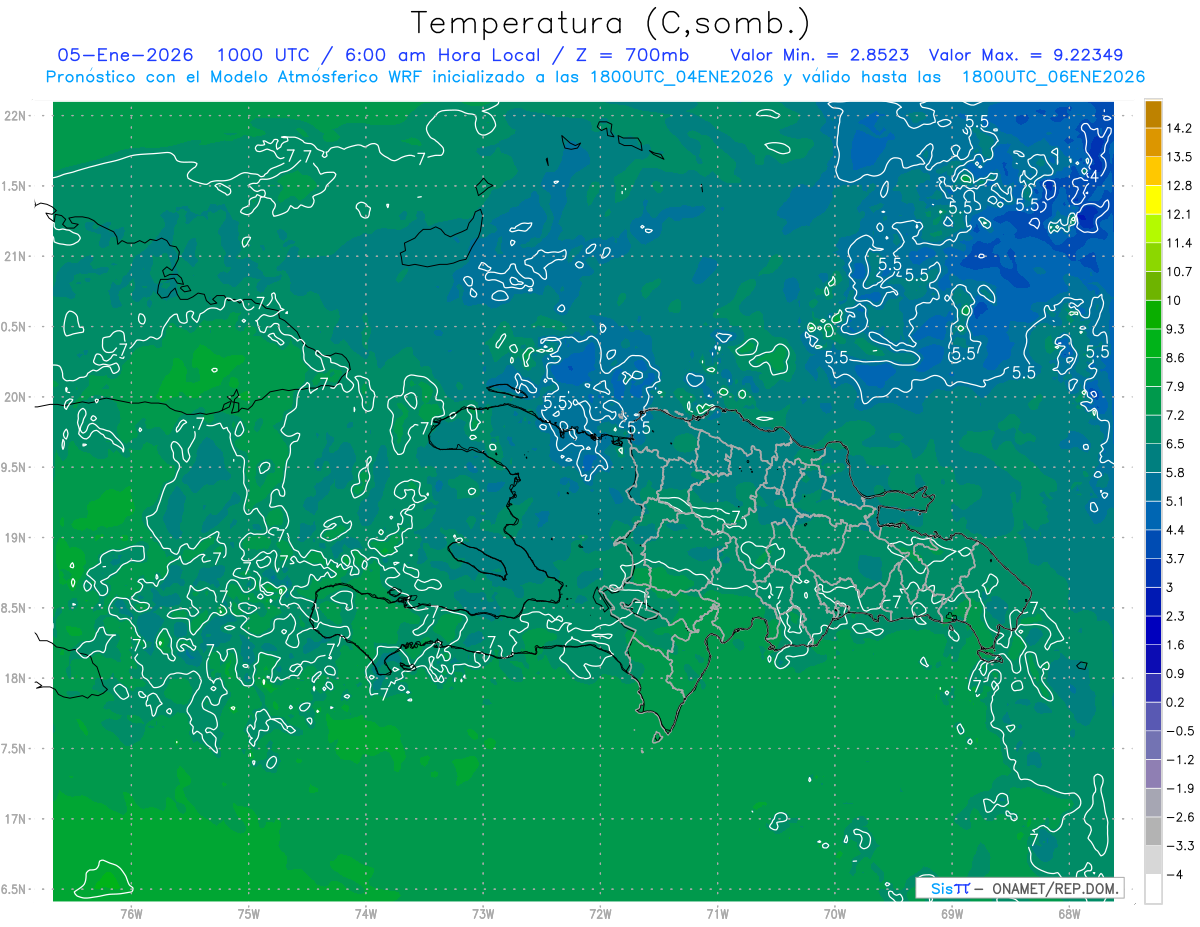Select the date text "05-Ene-2026"

click(126, 54)
